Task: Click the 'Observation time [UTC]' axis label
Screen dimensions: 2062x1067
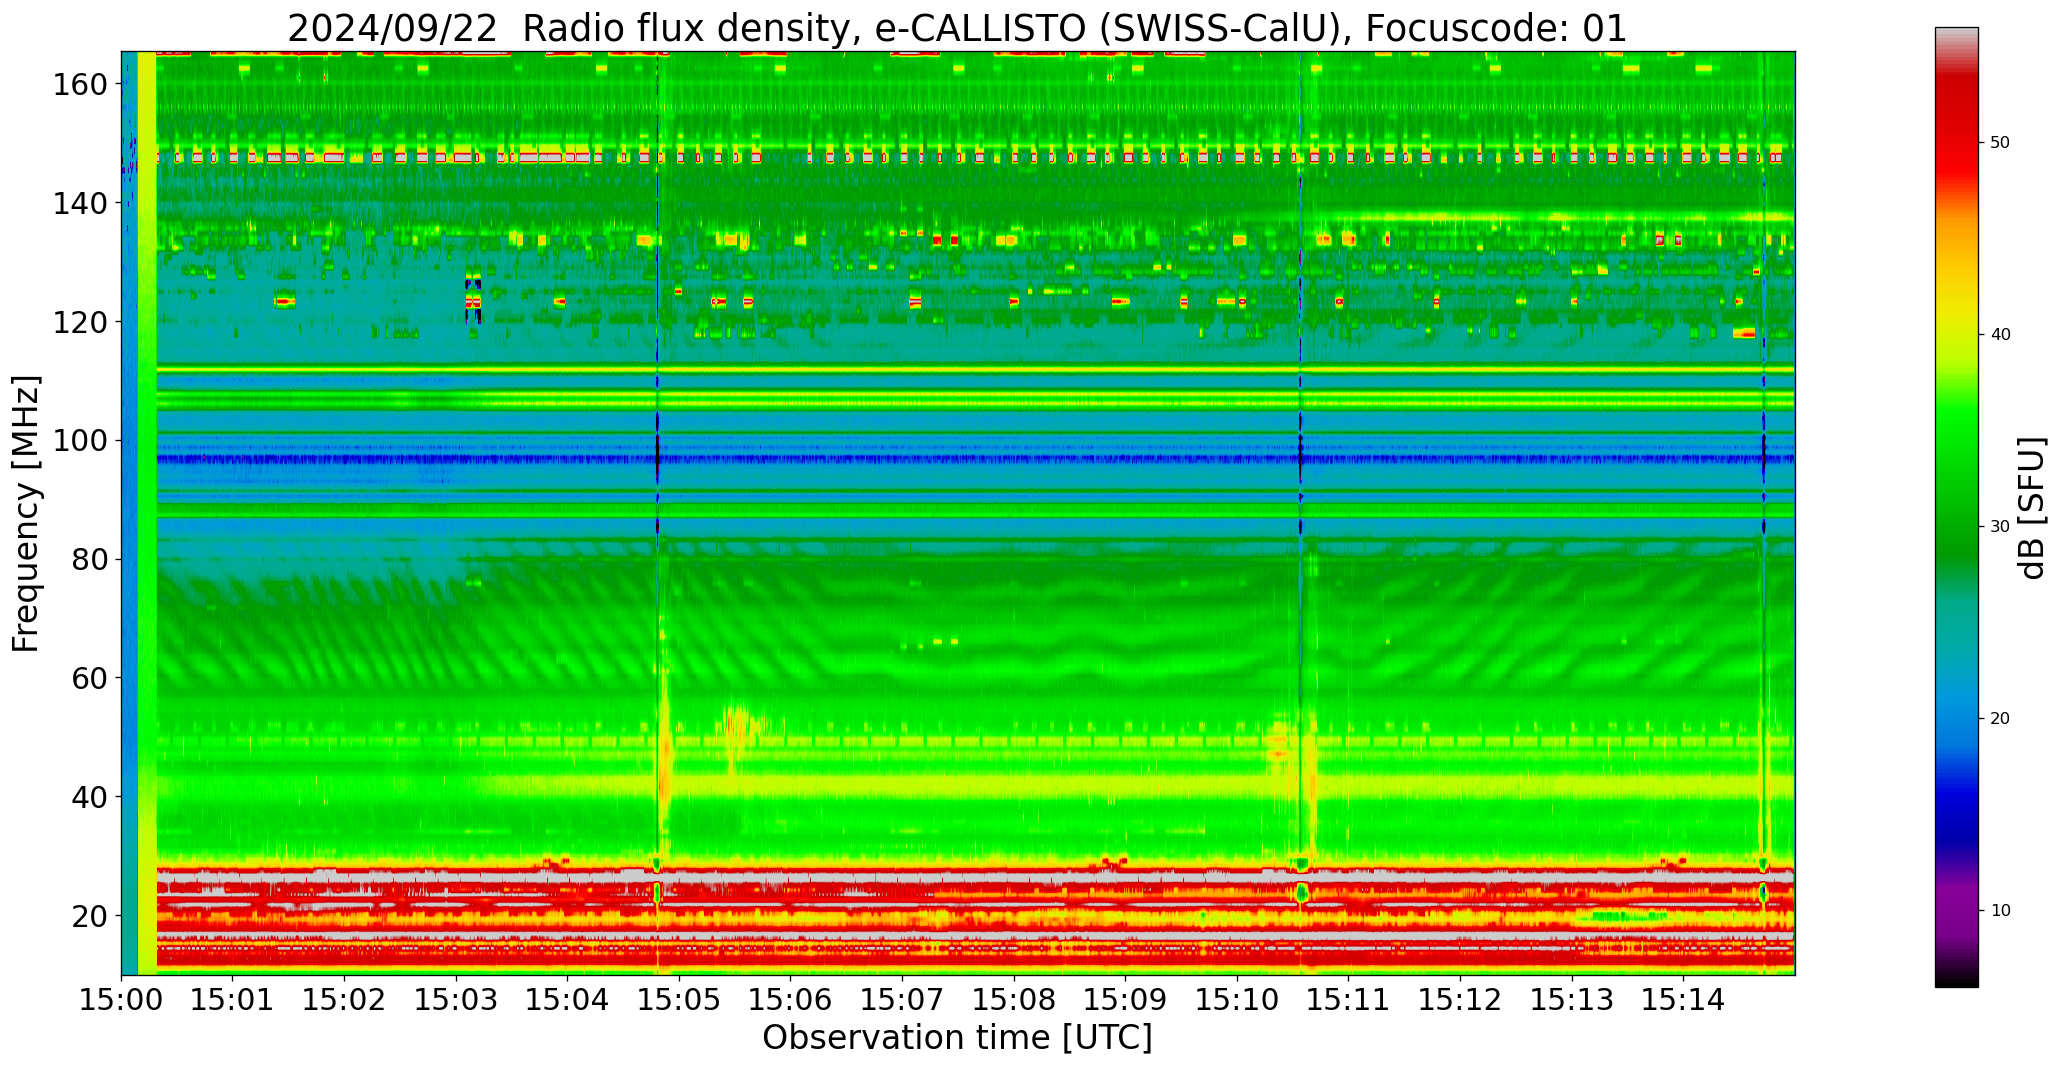Action: (957, 1038)
